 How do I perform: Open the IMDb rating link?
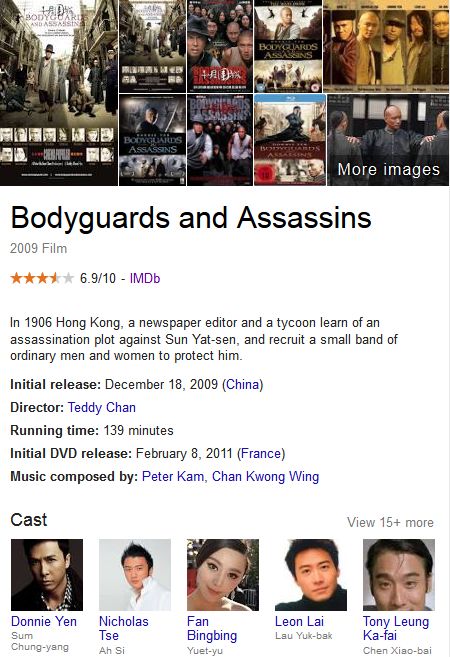[x=145, y=278]
